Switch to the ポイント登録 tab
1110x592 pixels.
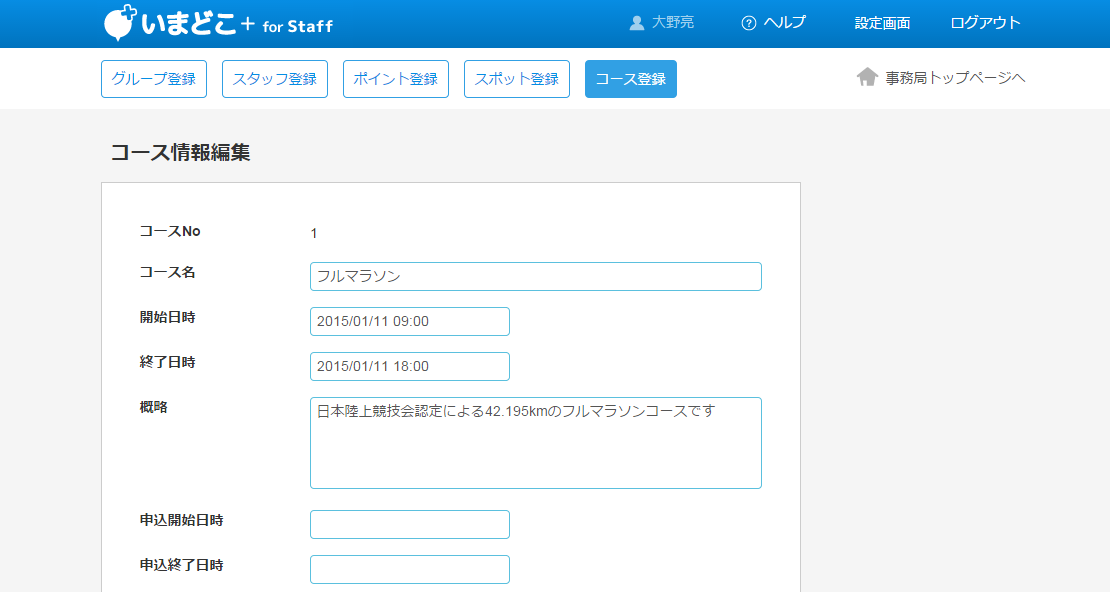click(396, 79)
